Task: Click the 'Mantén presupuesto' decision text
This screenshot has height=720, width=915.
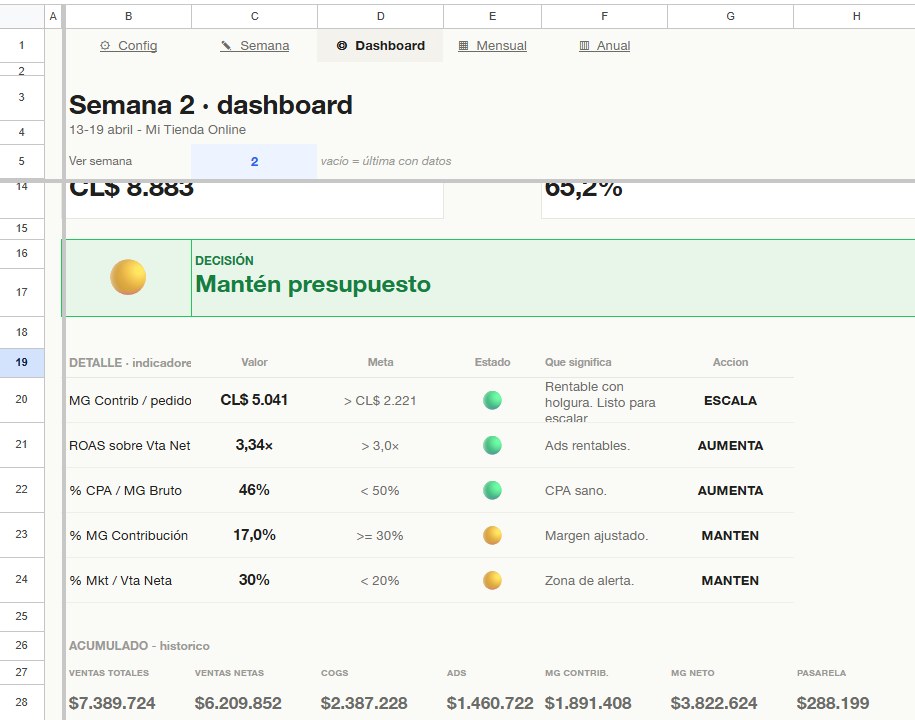Action: [x=313, y=284]
